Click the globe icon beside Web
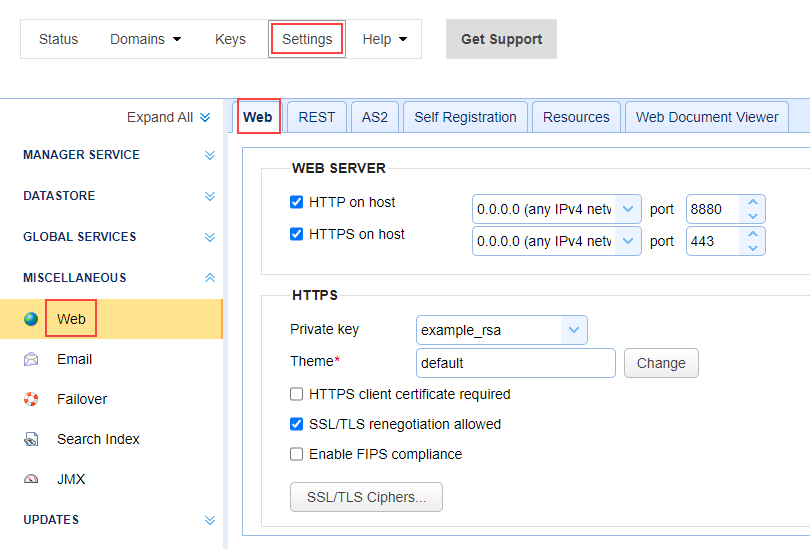 point(31,319)
